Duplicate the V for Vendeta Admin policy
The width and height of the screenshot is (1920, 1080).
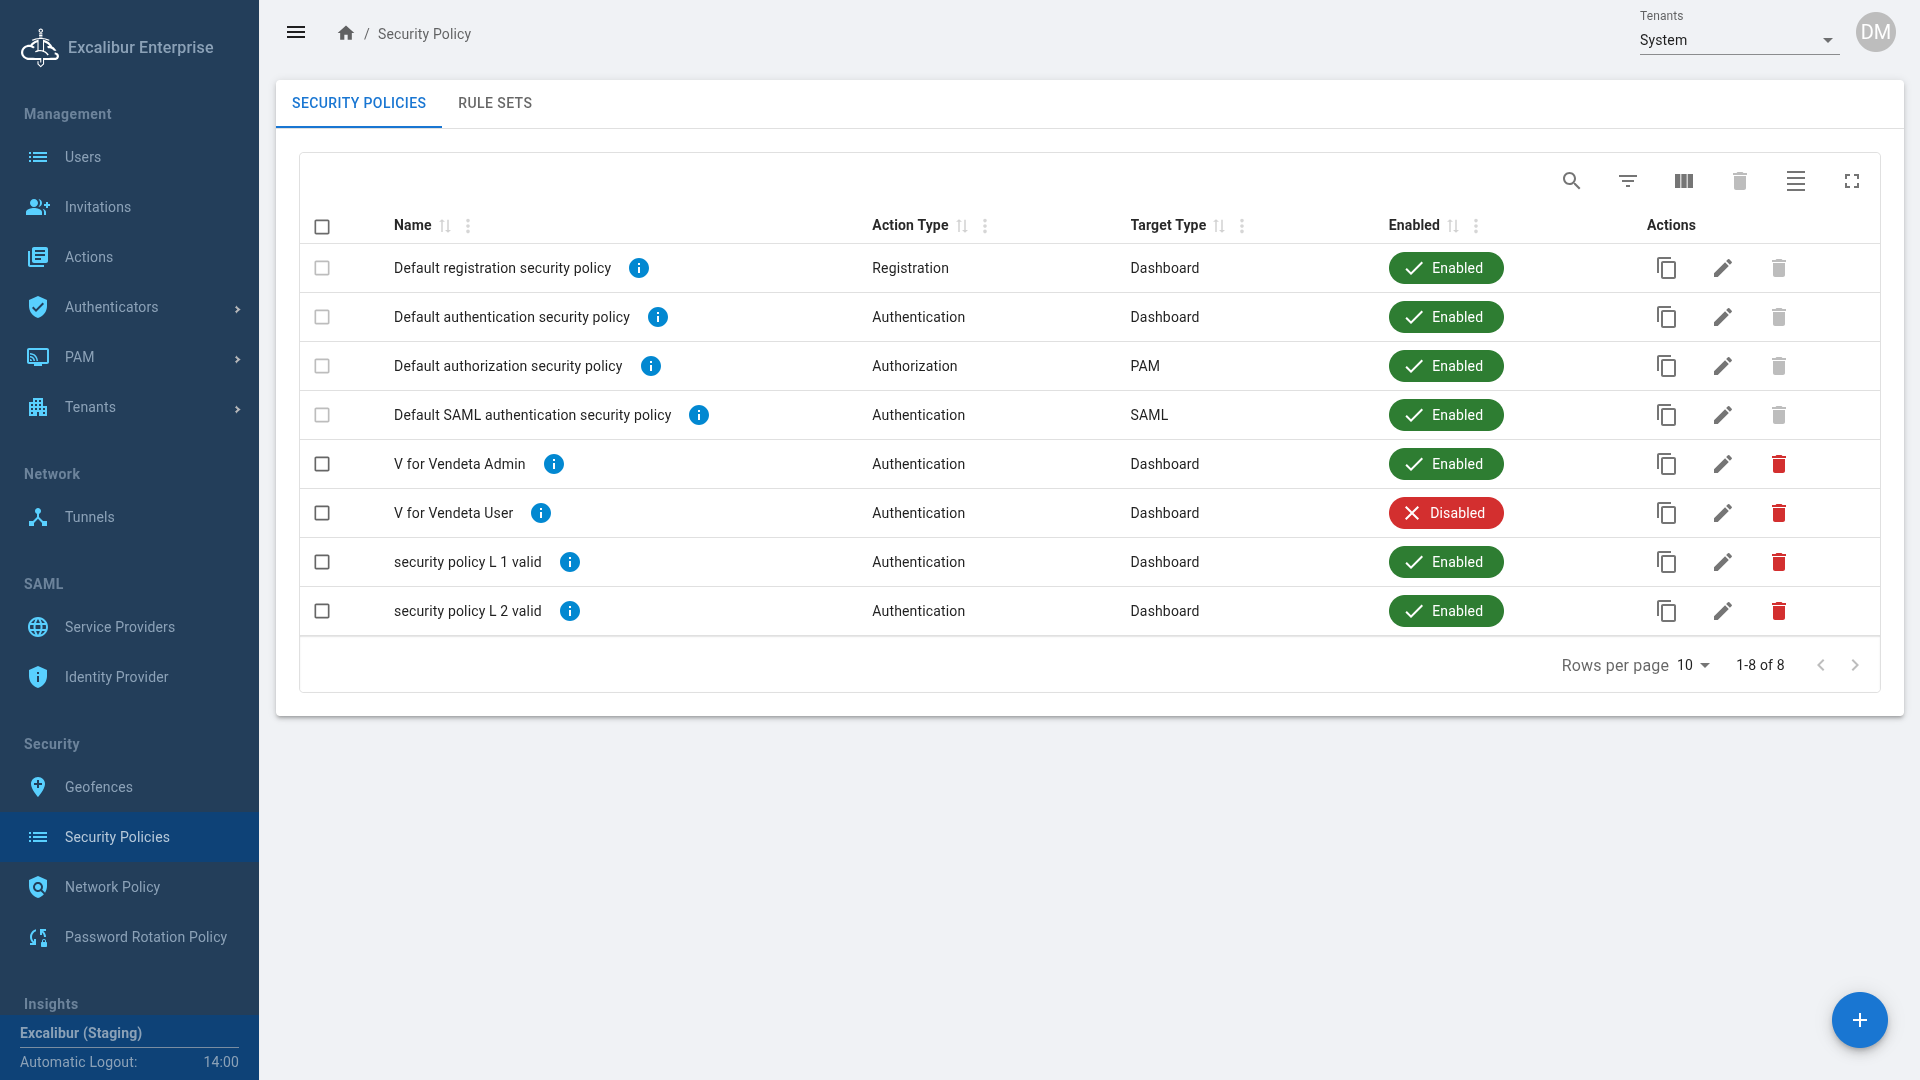[1666, 464]
